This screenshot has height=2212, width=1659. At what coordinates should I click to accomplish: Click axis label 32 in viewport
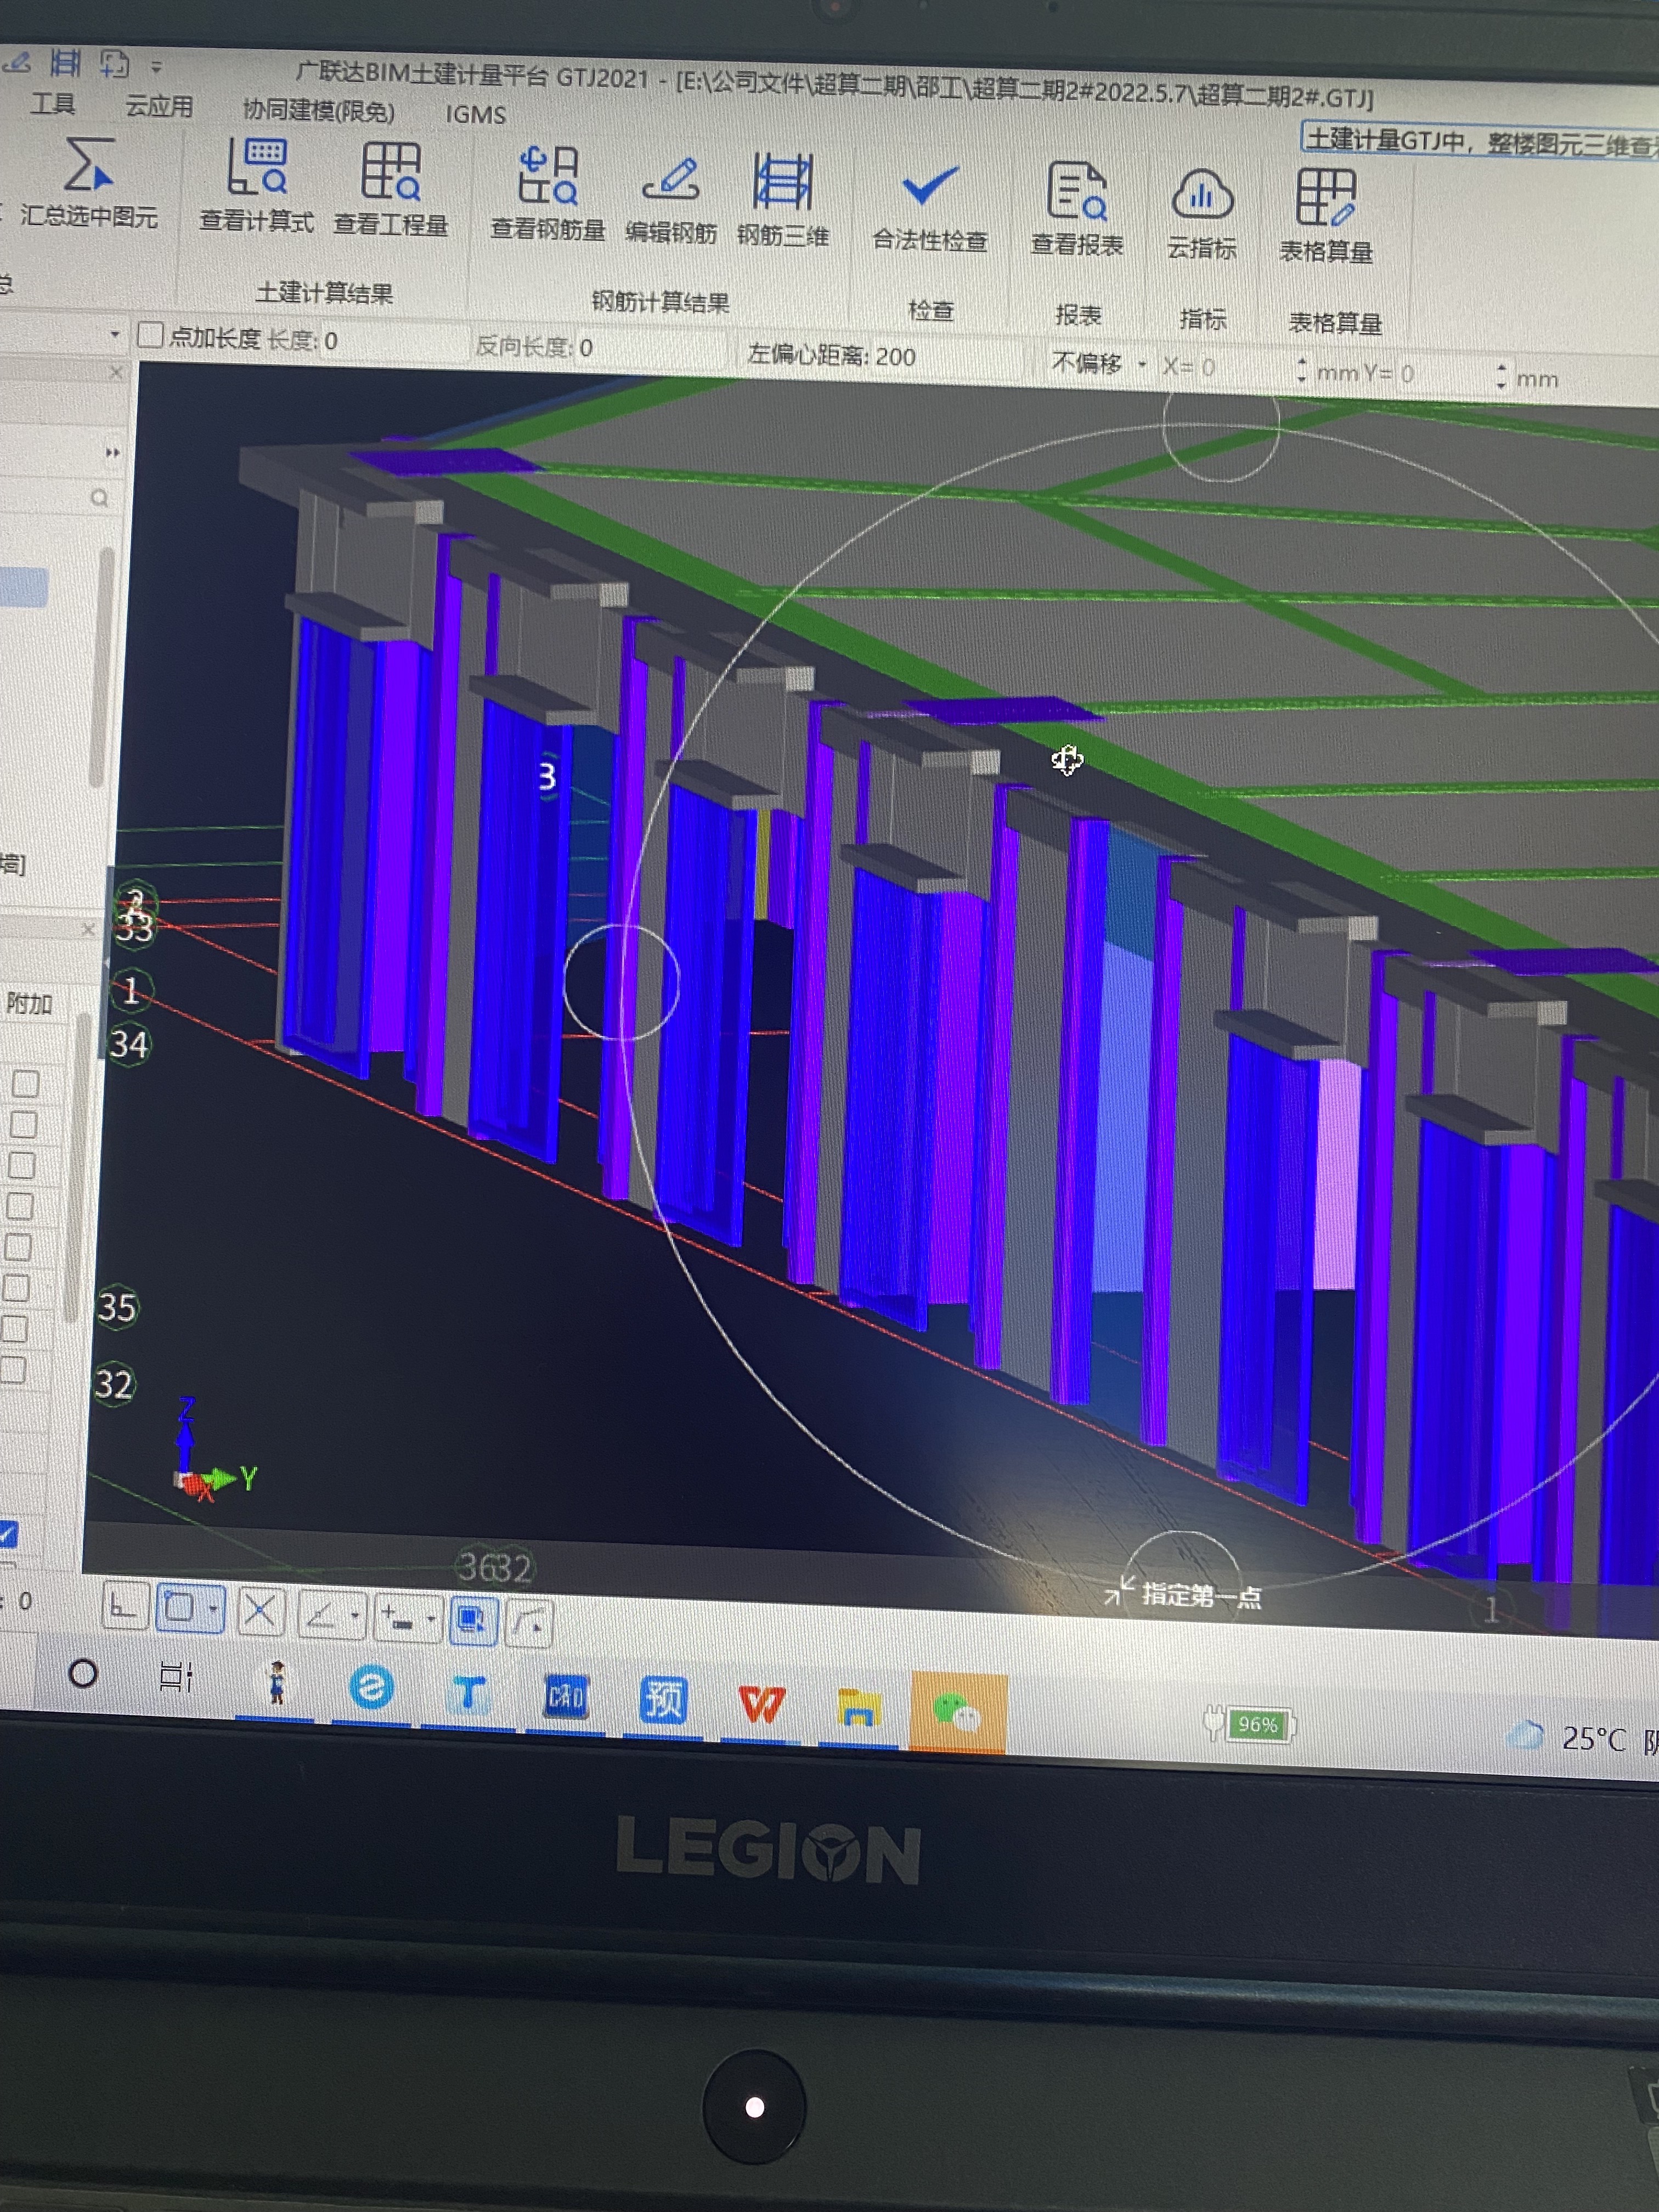point(113,1384)
